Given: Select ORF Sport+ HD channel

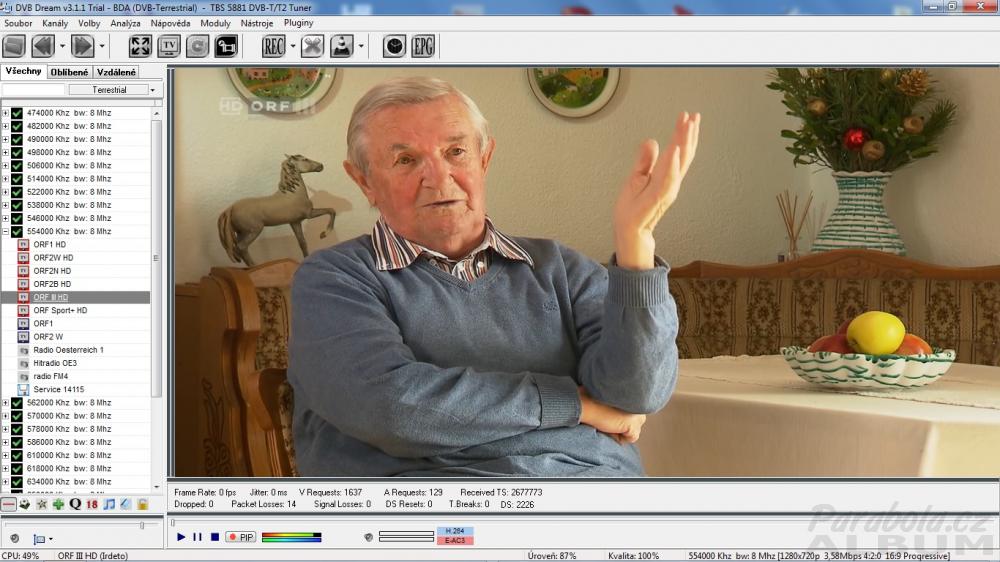Looking at the screenshot, I should pos(60,310).
